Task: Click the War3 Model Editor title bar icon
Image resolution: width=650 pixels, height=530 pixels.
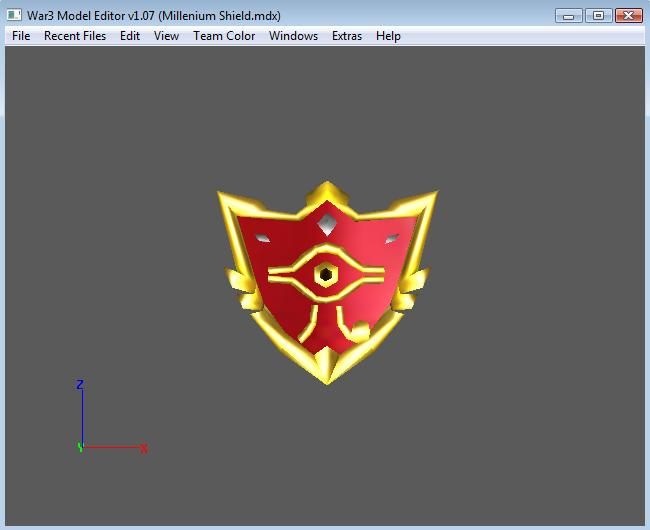Action: [14, 15]
